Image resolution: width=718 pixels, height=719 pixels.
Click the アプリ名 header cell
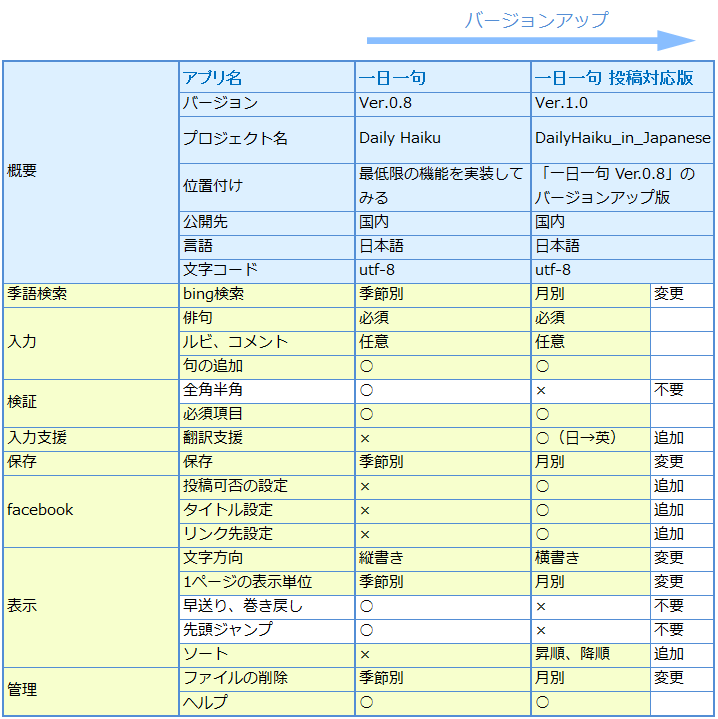click(266, 77)
